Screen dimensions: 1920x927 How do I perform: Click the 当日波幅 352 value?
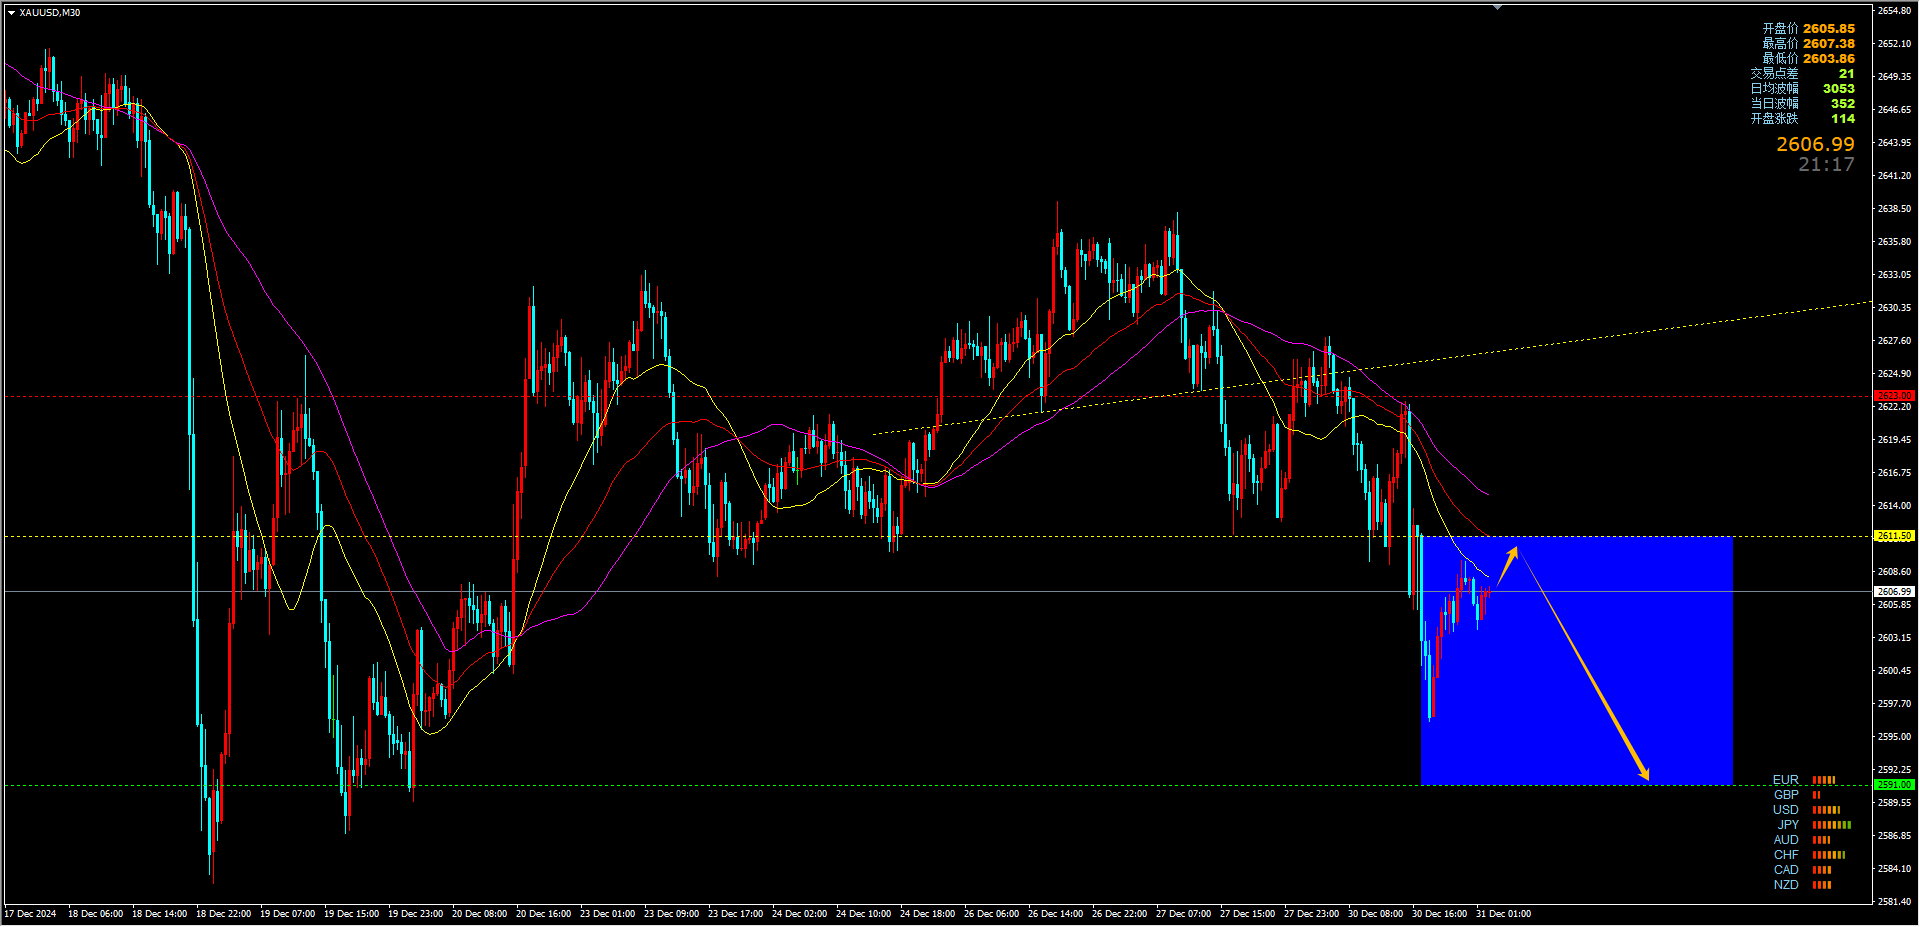1842,104
